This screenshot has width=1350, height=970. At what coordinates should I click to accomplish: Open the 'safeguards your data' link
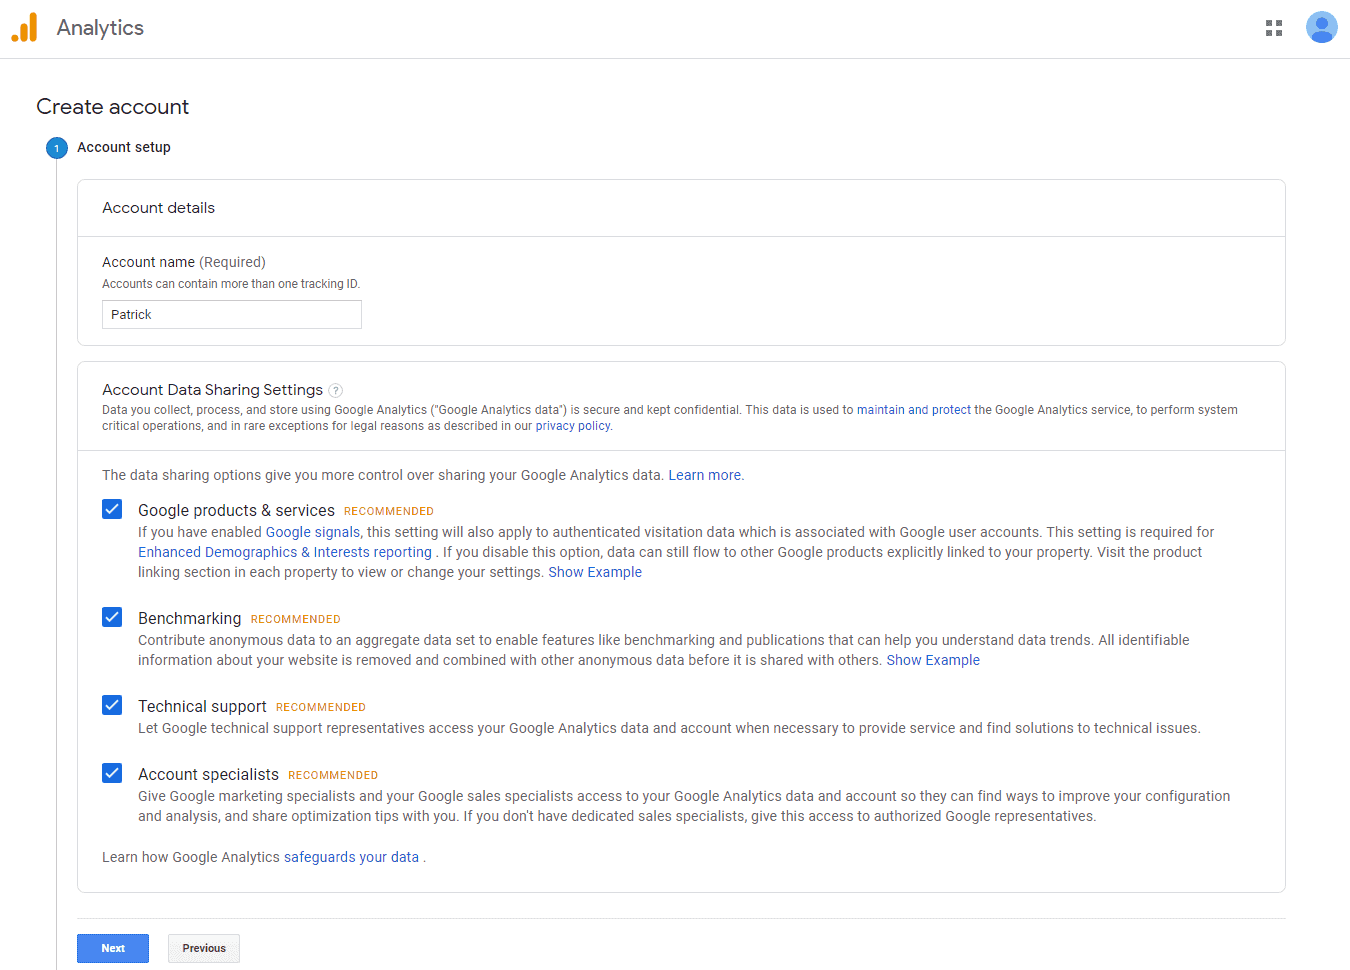pos(351,857)
